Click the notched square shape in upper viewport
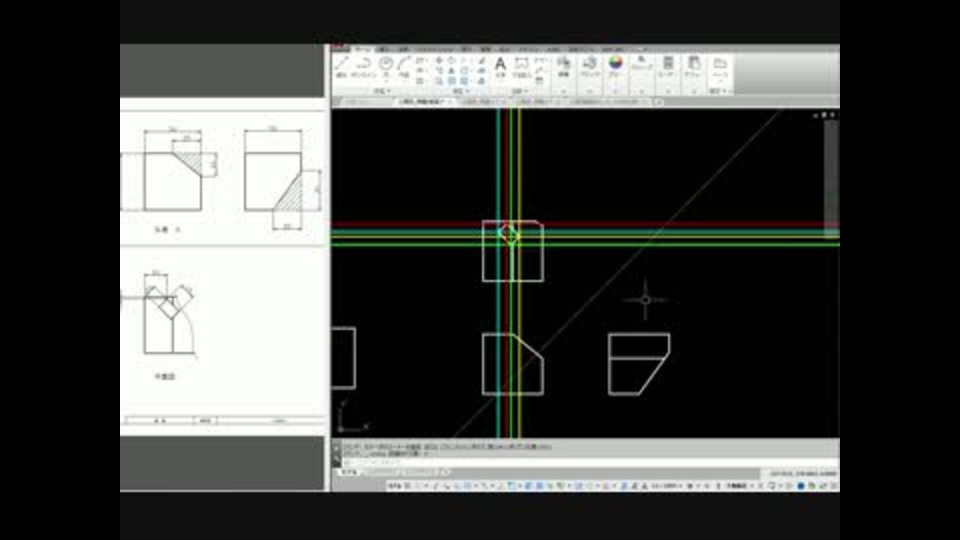This screenshot has width=960, height=540. (512, 251)
